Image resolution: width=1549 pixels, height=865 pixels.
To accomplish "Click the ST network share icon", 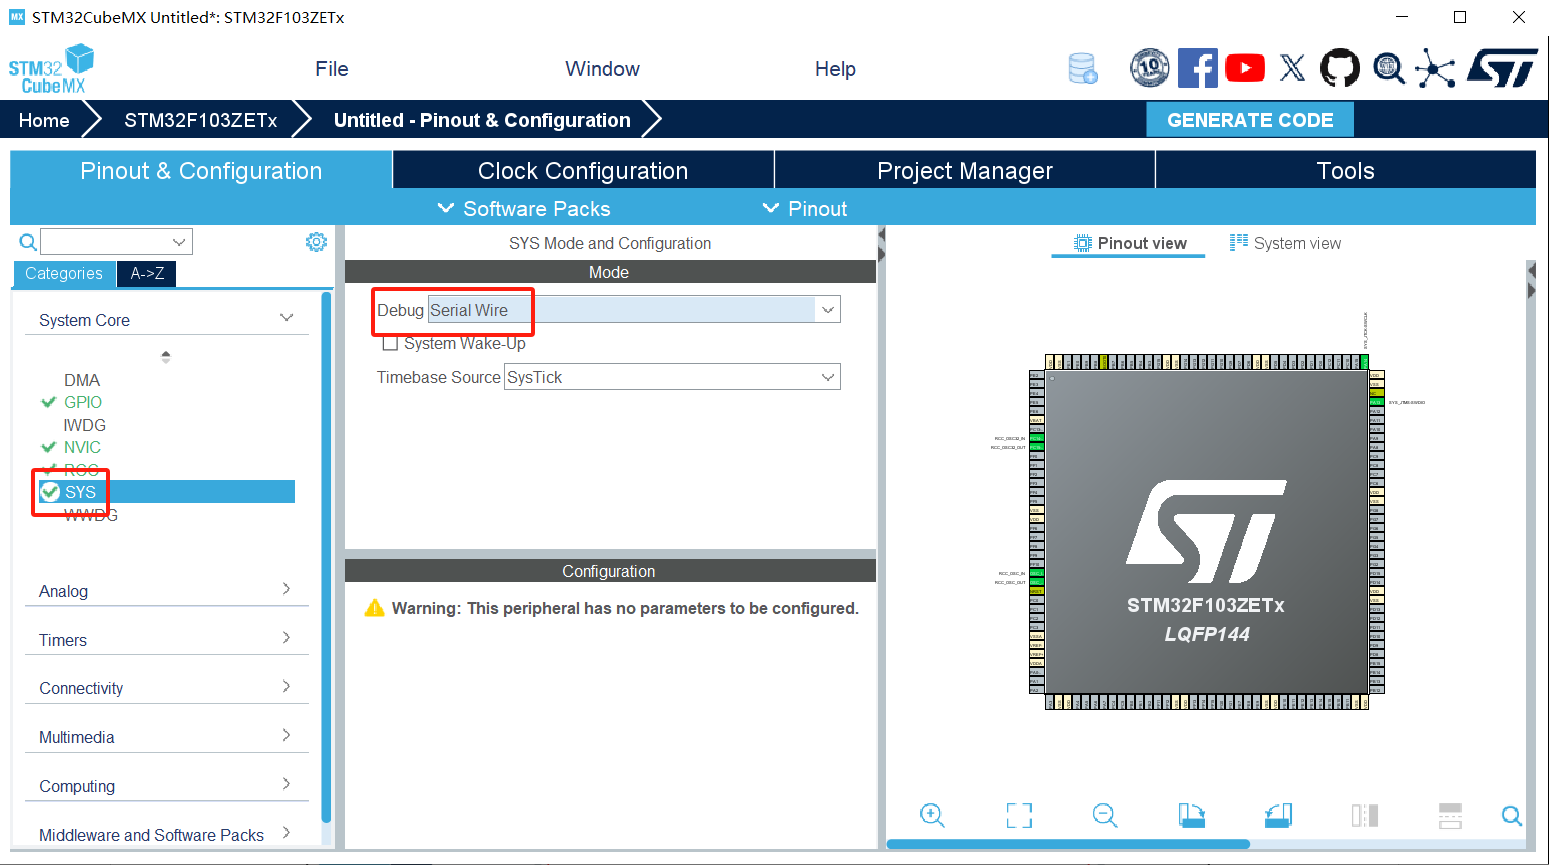I will pos(1435,68).
